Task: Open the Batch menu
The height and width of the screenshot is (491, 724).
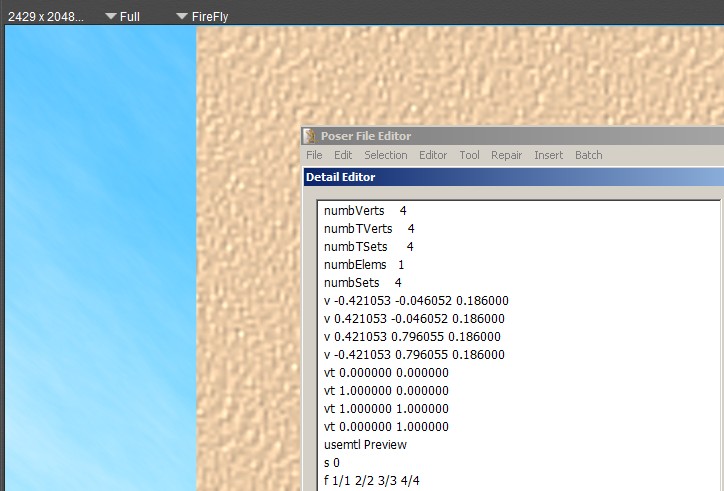Action: [589, 155]
